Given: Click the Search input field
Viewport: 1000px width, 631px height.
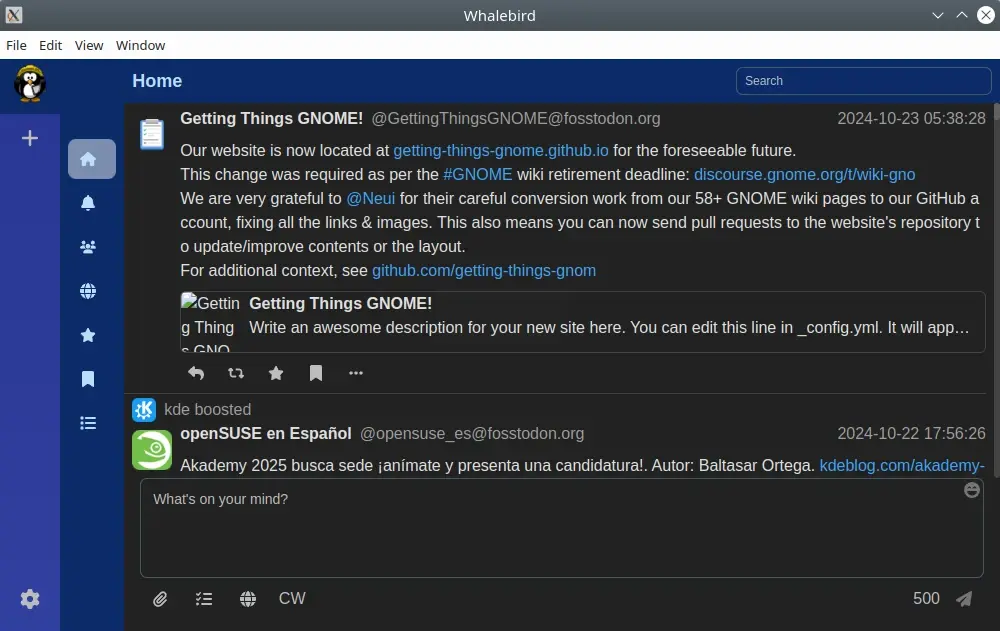Looking at the screenshot, I should tap(863, 81).
